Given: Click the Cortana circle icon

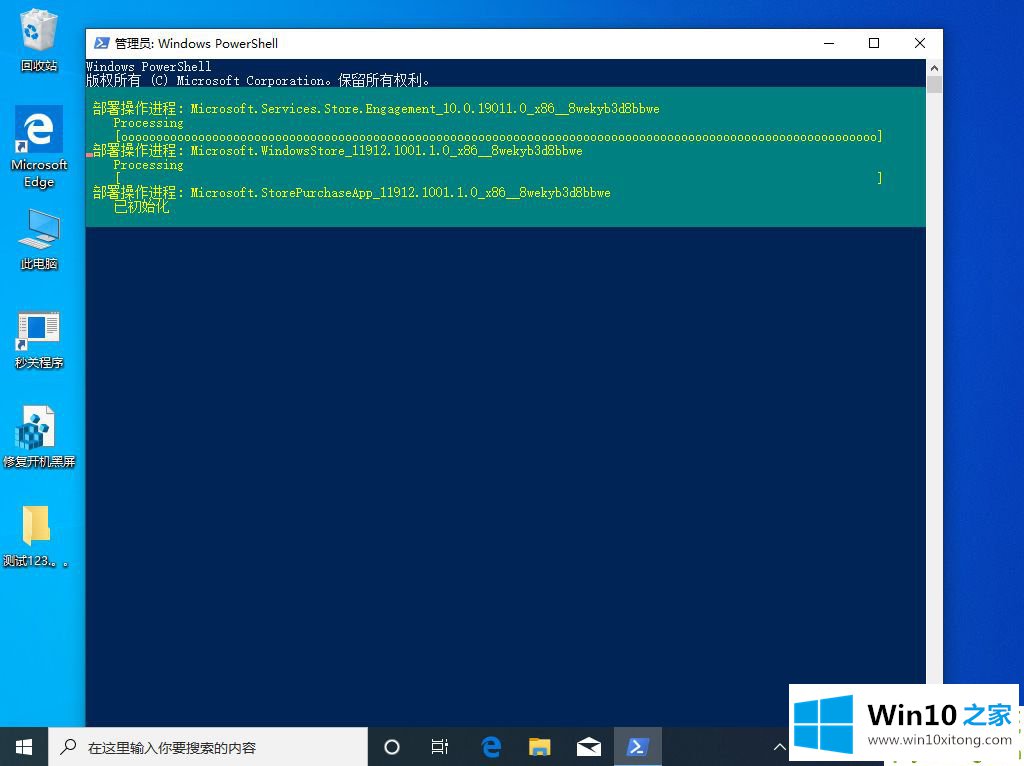Looking at the screenshot, I should click(392, 746).
